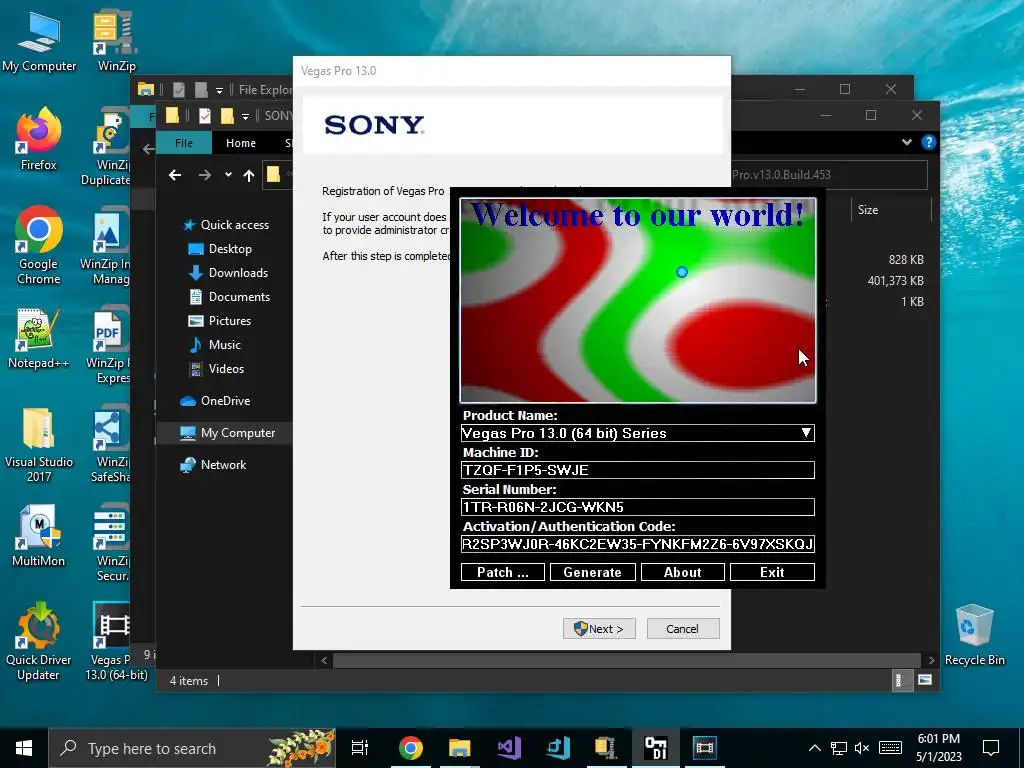Open Vegas Pro 13.0 (64-bit) desktop shortcut
The width and height of the screenshot is (1024, 768).
click(x=115, y=642)
